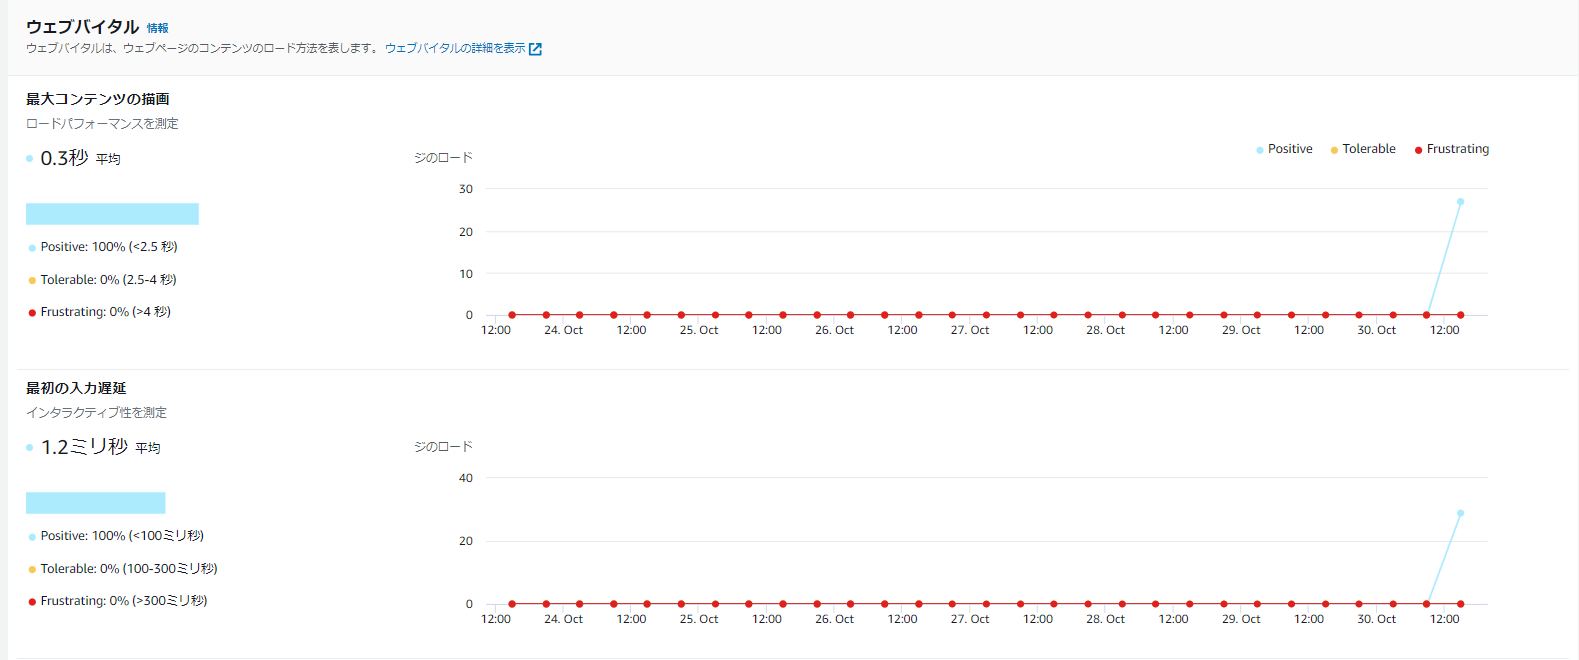Viewport: 1579px width, 660px height.
Task: Click the red Frustrating legend dot
Action: click(1418, 150)
